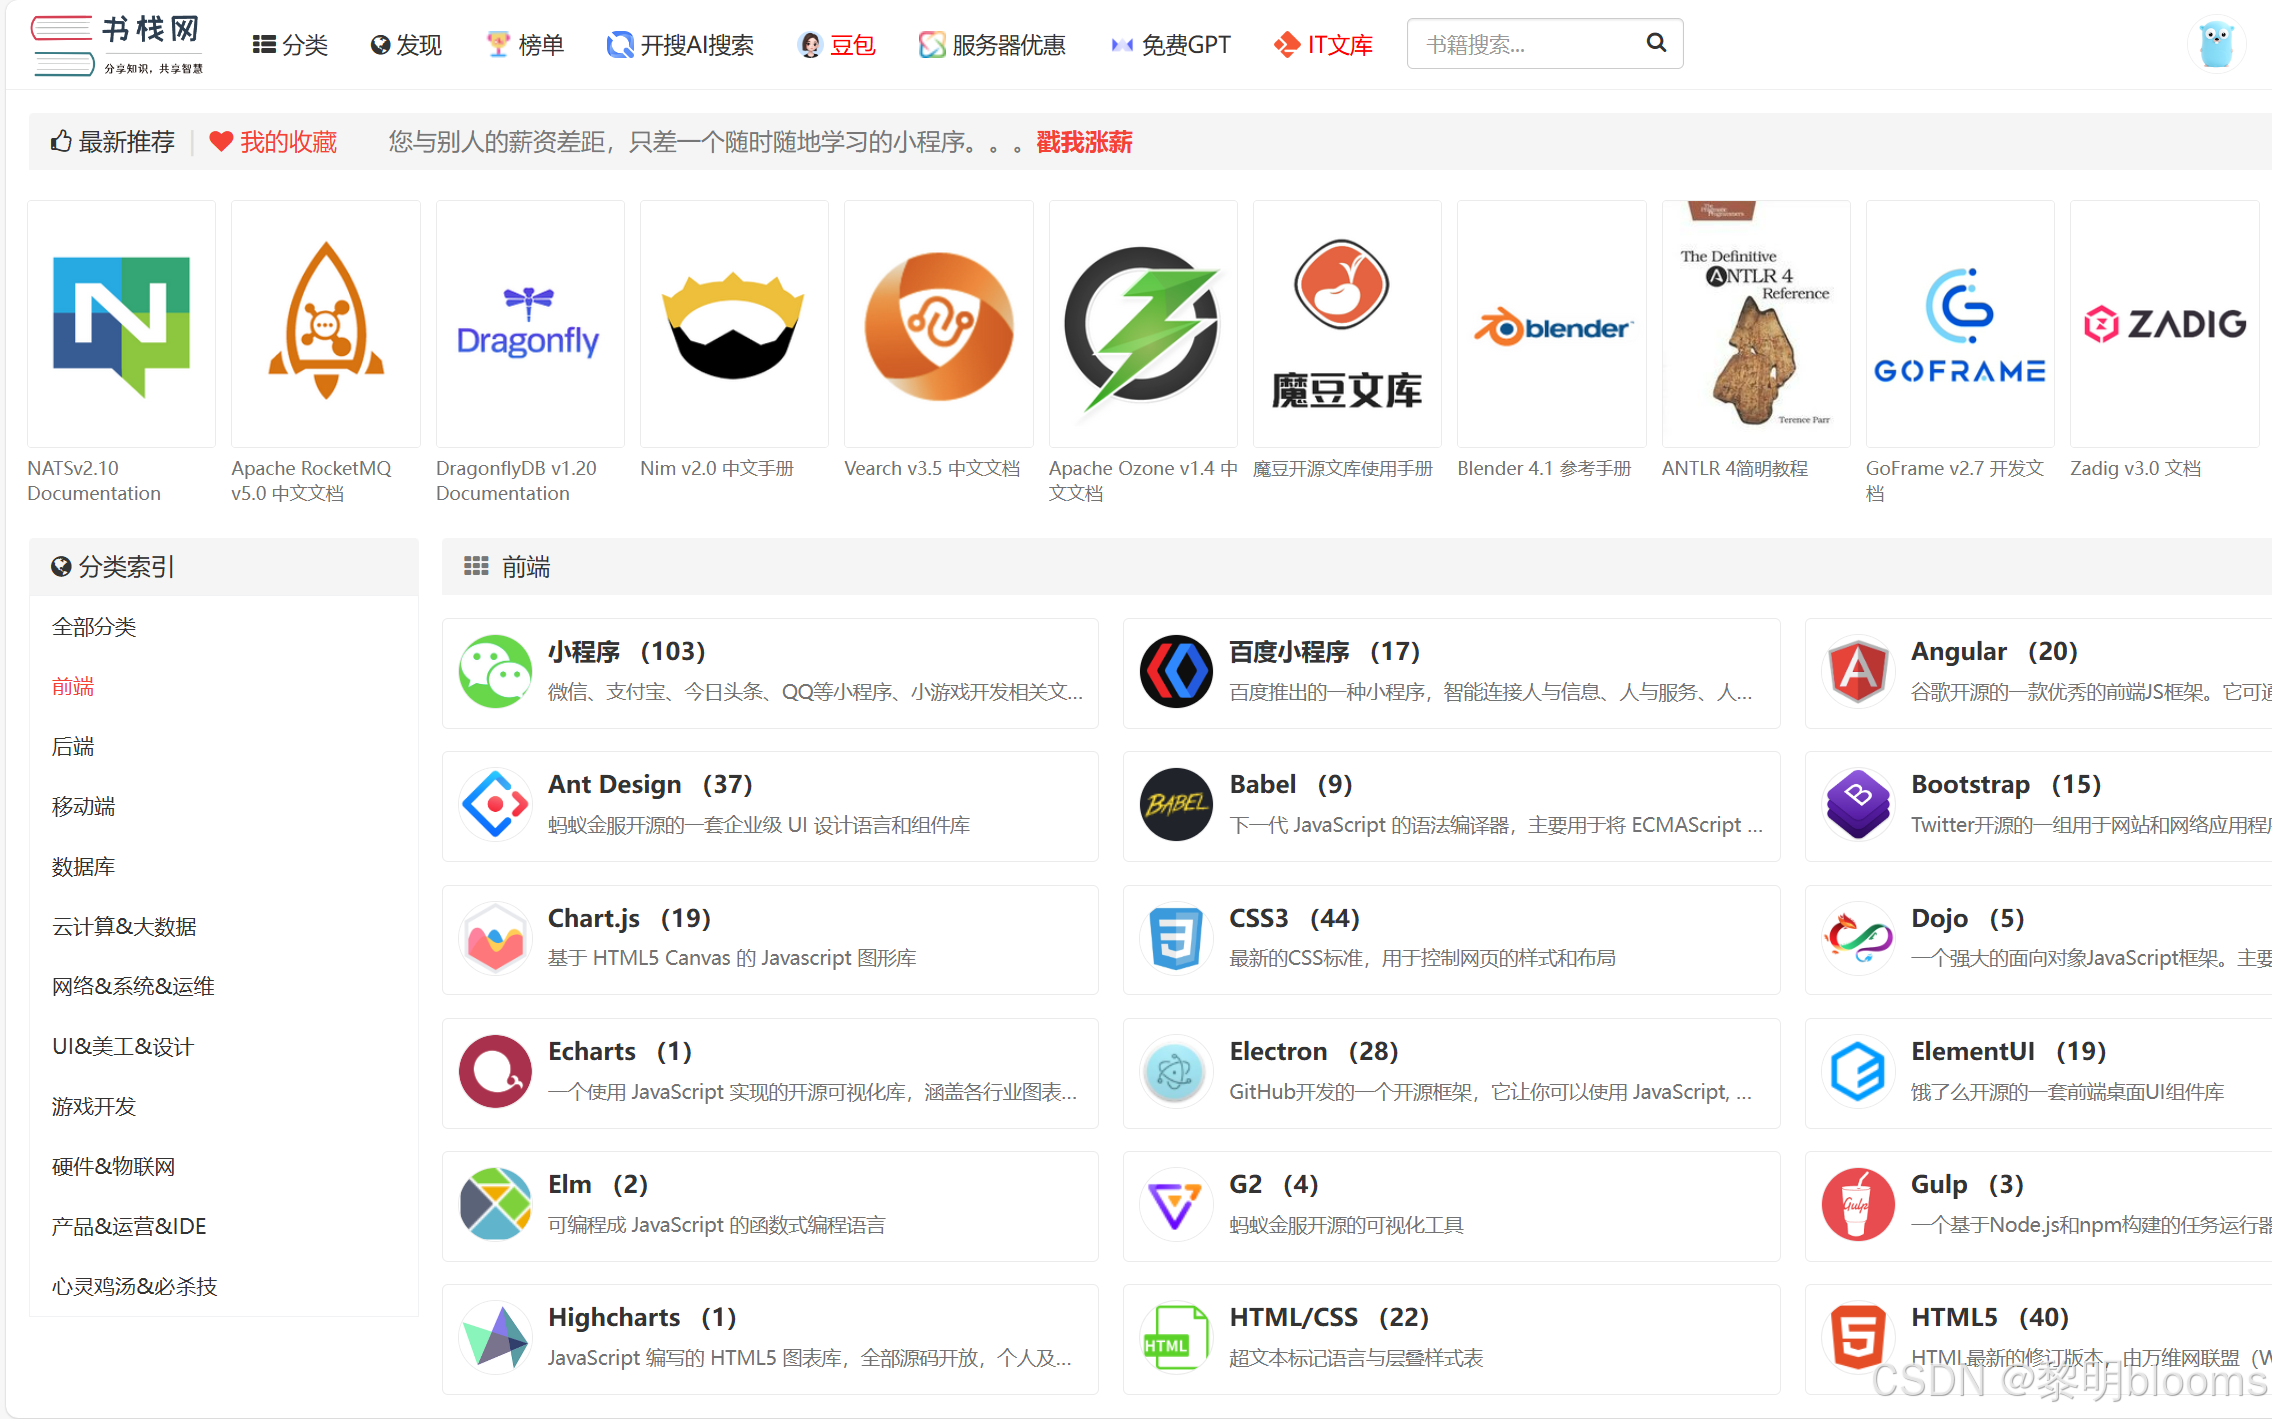Viewport: 2272px width, 1419px height.
Task: Open Ant Design (37) title link
Action: pos(650,785)
